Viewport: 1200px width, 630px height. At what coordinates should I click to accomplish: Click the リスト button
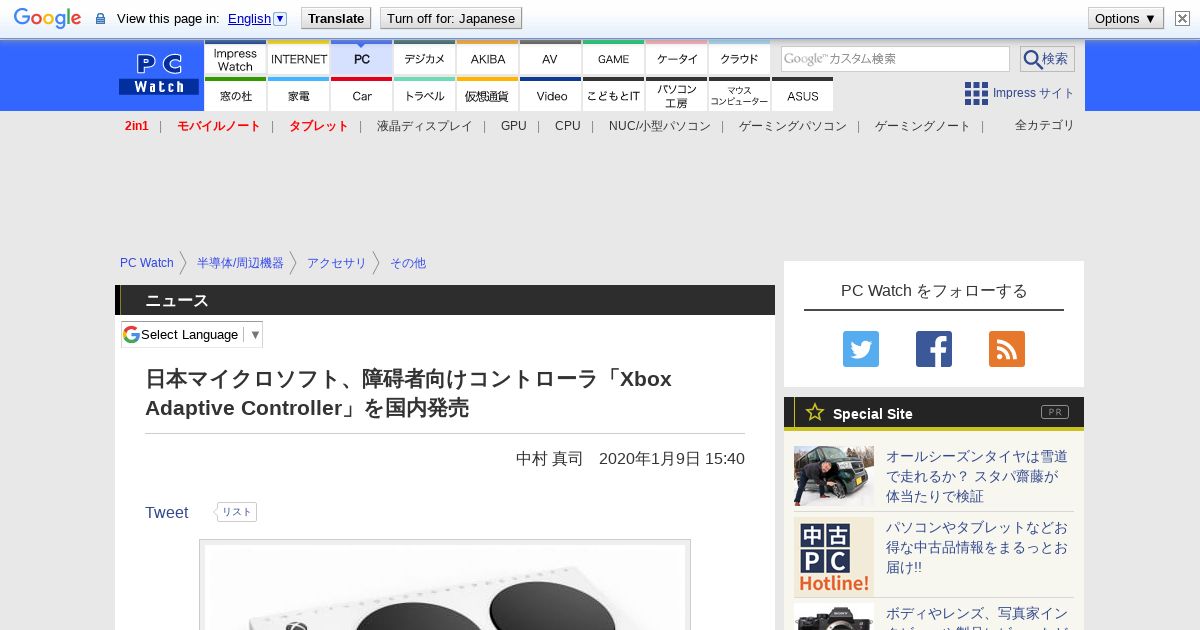(x=237, y=512)
